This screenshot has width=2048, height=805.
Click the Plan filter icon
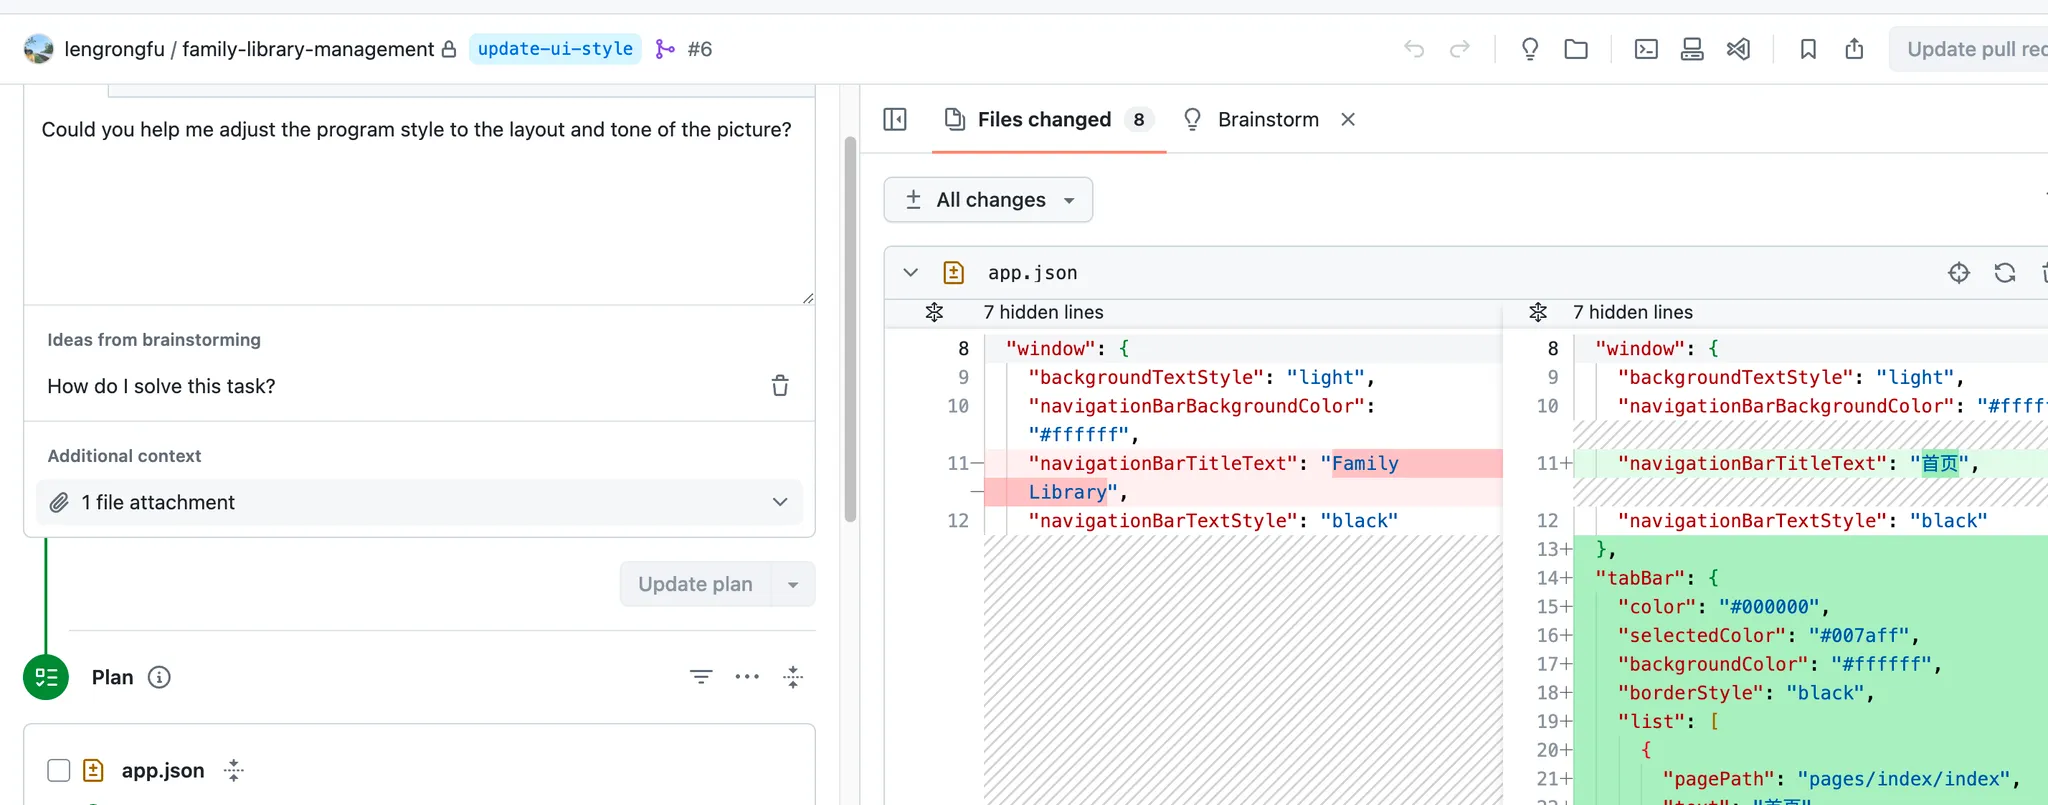pos(701,677)
